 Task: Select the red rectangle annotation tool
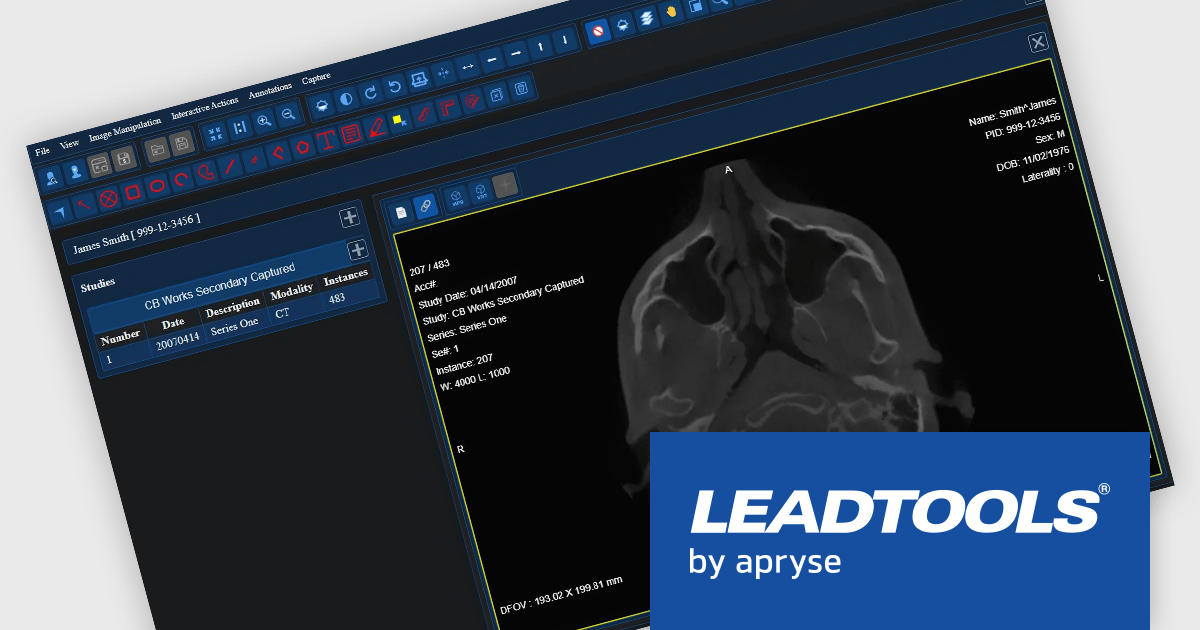pyautogui.click(x=132, y=191)
